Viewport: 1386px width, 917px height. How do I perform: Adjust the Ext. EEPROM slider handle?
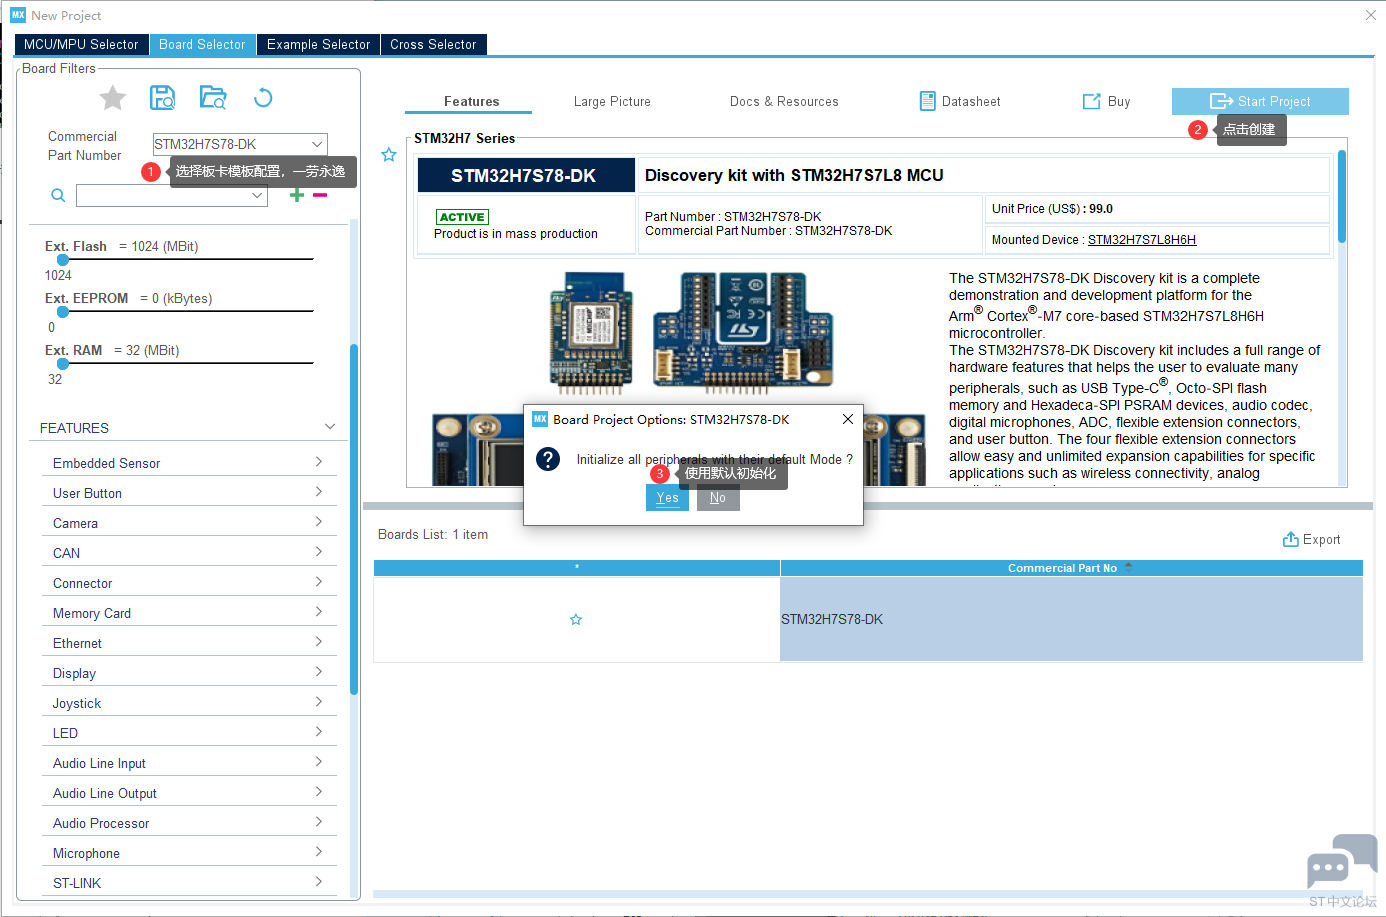click(x=63, y=311)
